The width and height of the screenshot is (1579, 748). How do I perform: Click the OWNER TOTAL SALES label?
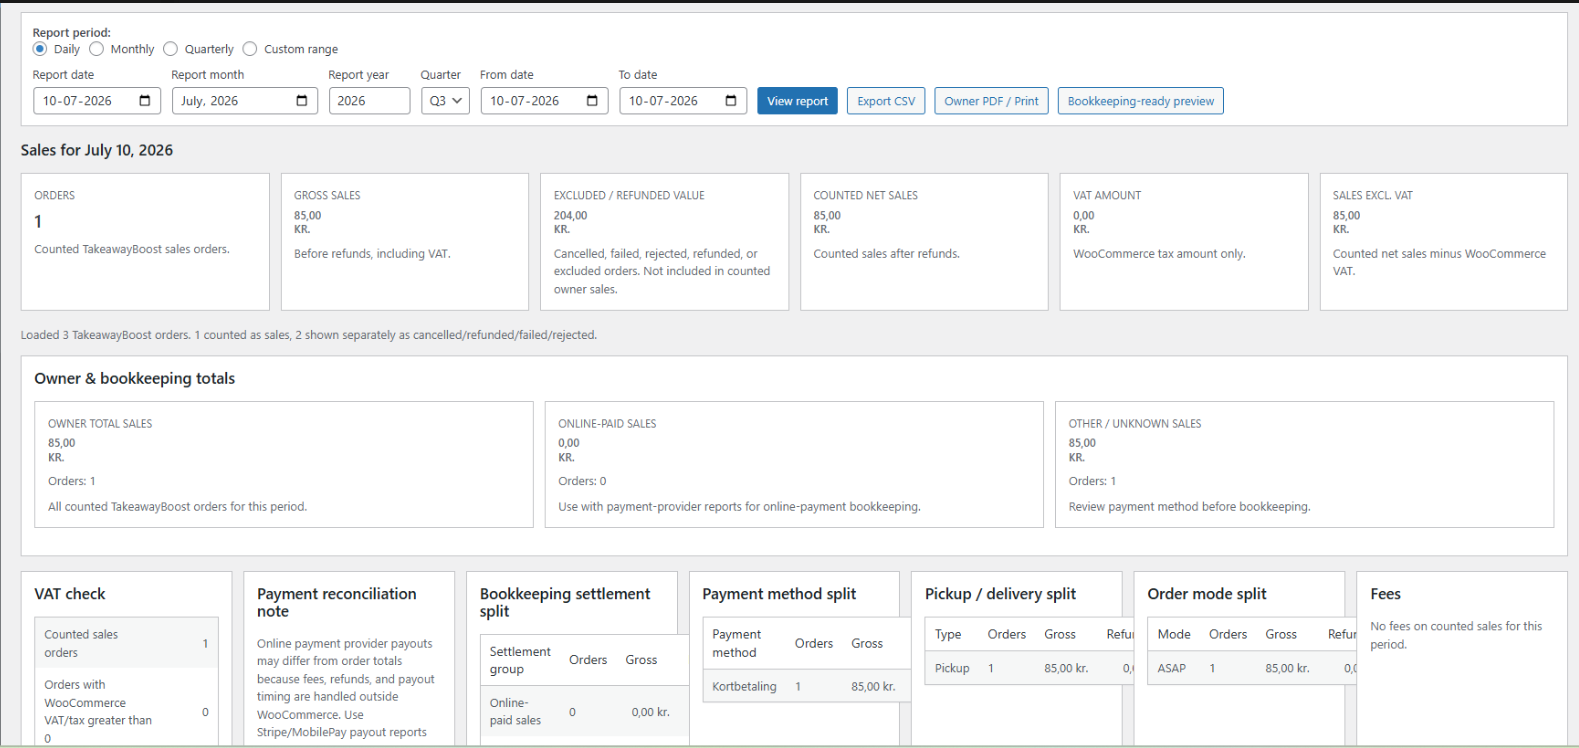click(100, 424)
